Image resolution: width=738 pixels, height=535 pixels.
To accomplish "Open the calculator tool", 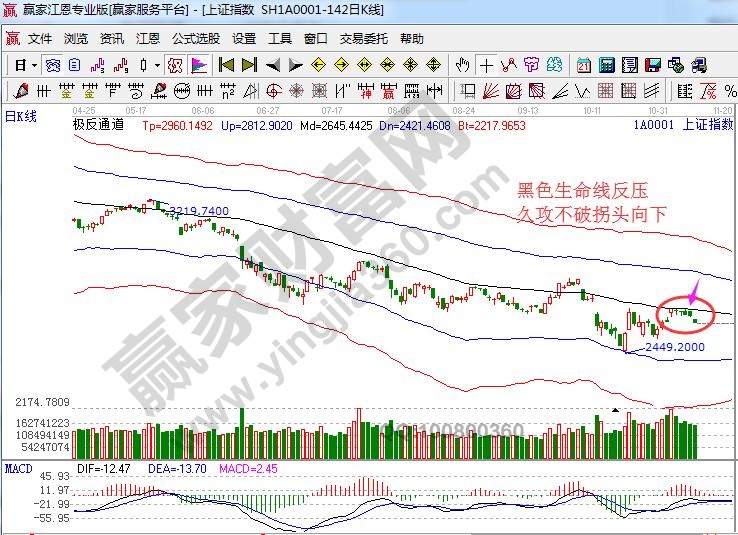I will pos(606,66).
